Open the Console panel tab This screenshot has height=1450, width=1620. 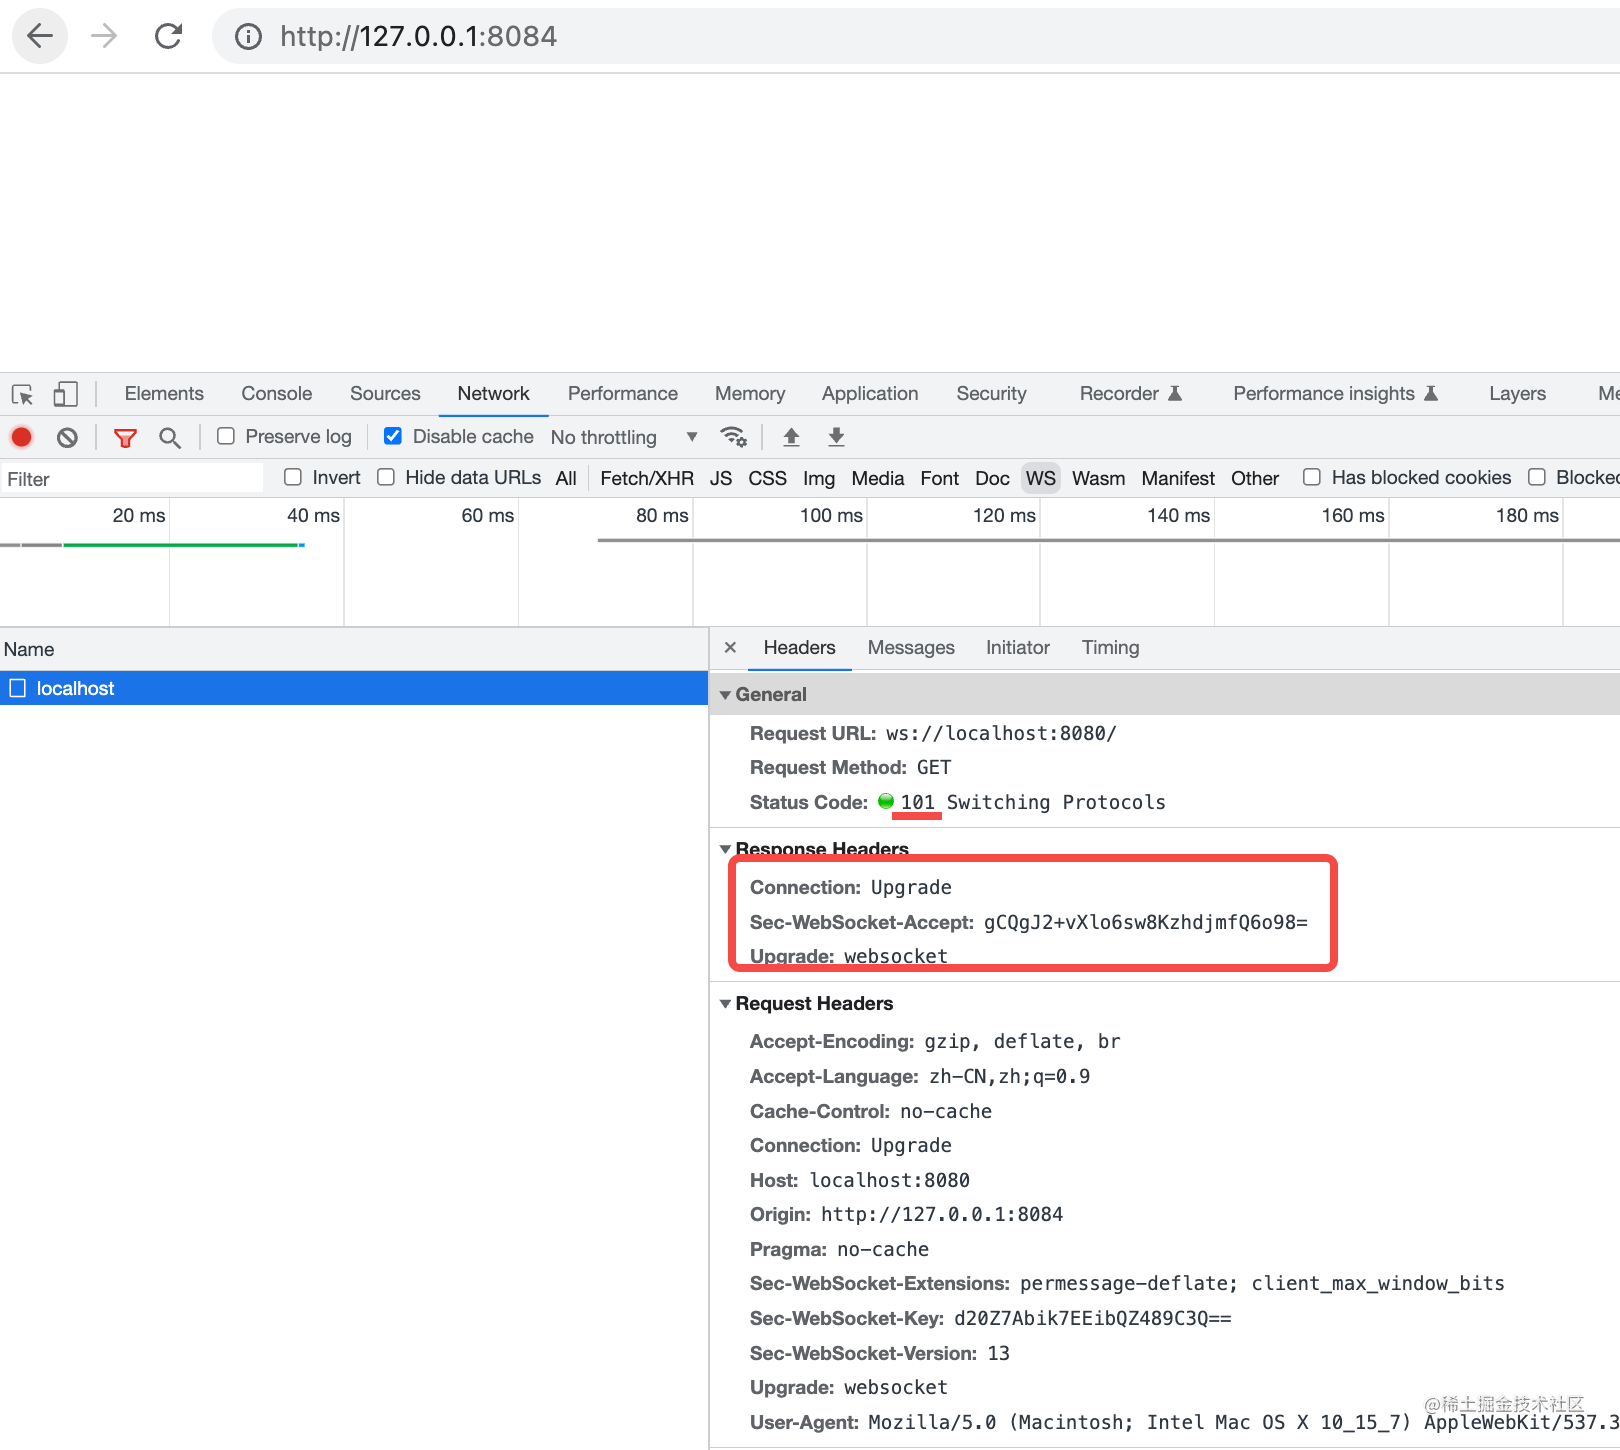(x=276, y=394)
